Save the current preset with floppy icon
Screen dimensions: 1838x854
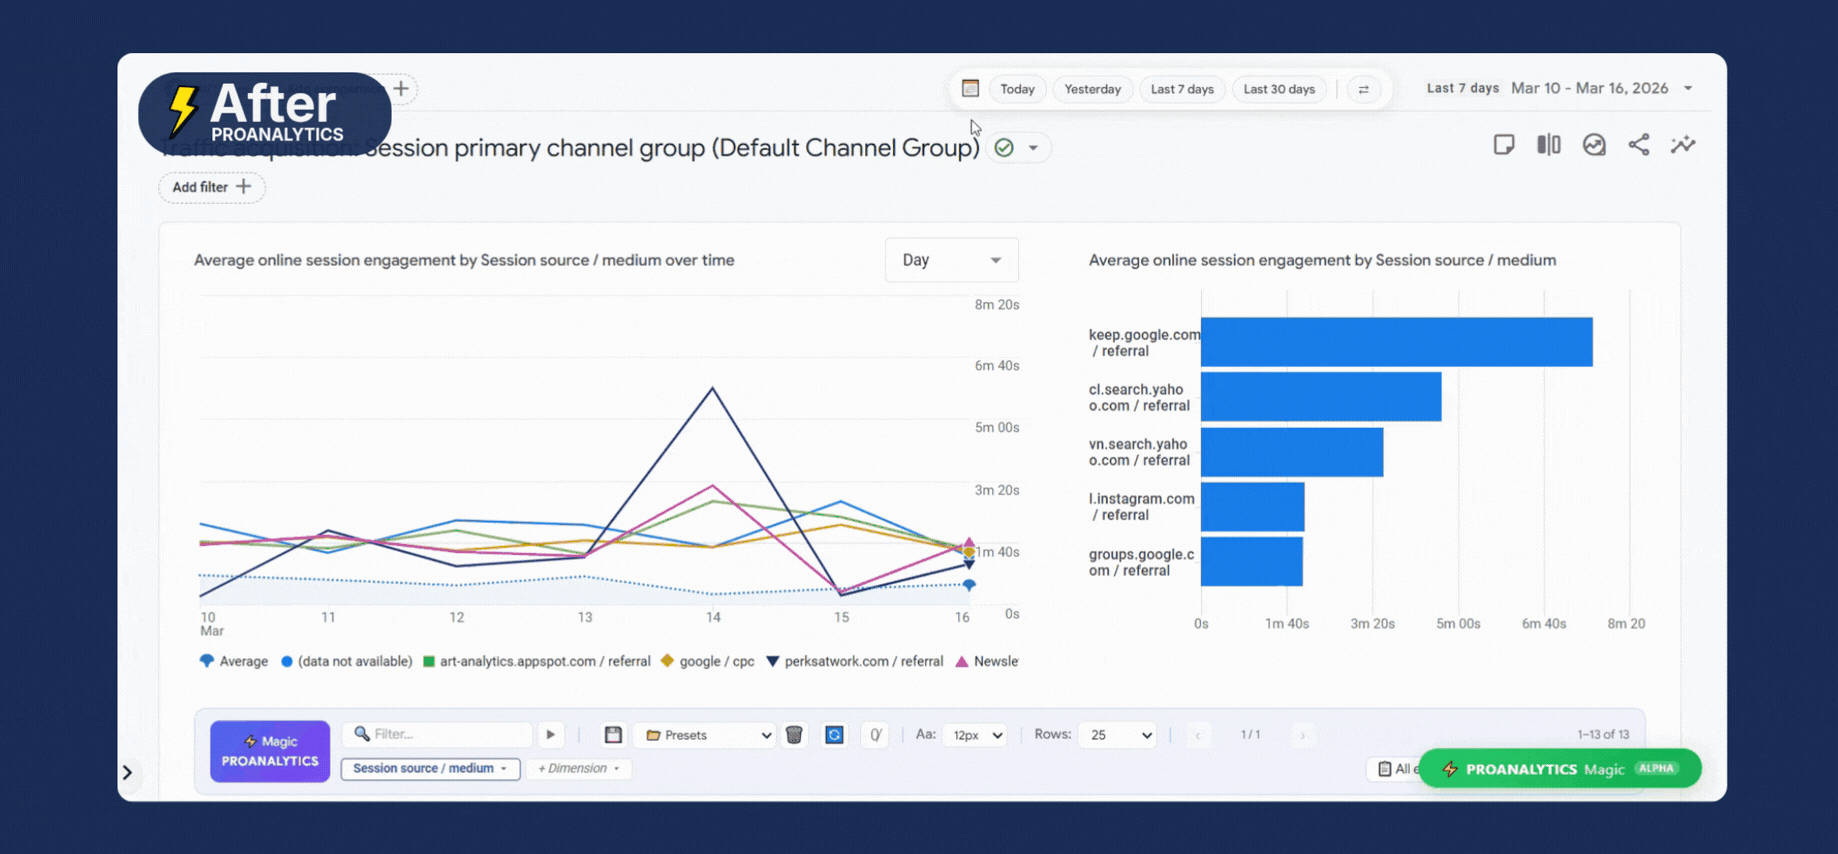point(613,735)
